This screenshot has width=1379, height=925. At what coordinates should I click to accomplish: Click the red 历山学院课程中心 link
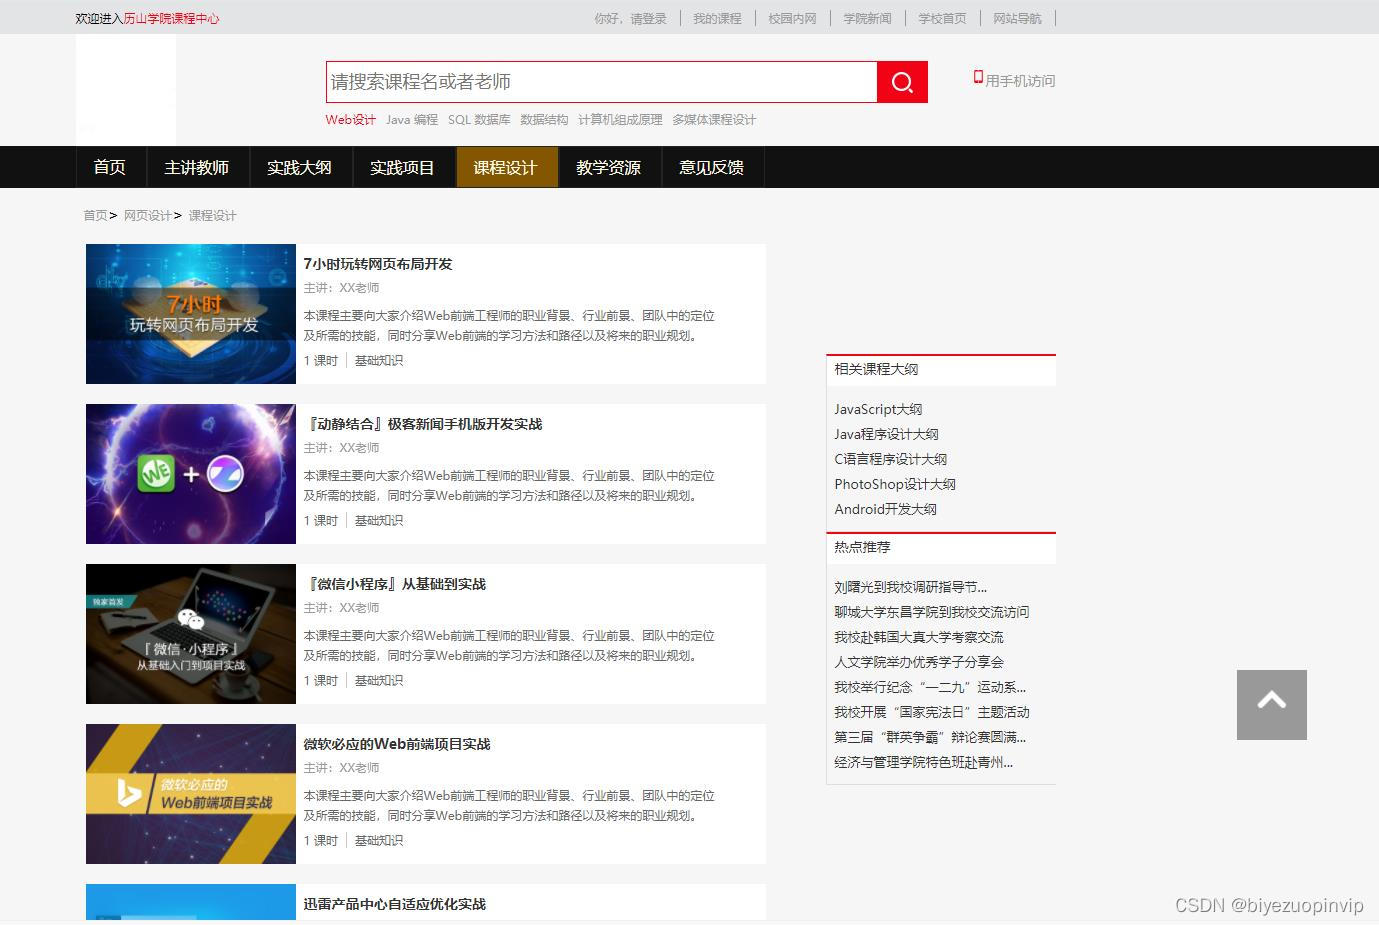[171, 18]
